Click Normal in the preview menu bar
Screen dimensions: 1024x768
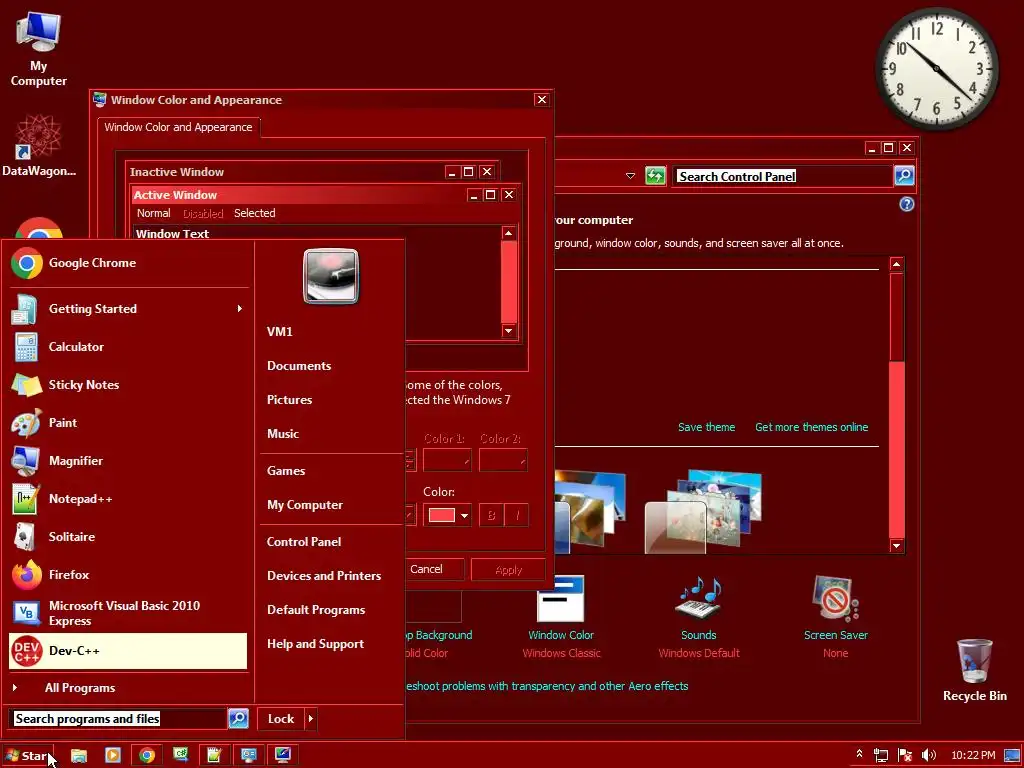click(153, 213)
